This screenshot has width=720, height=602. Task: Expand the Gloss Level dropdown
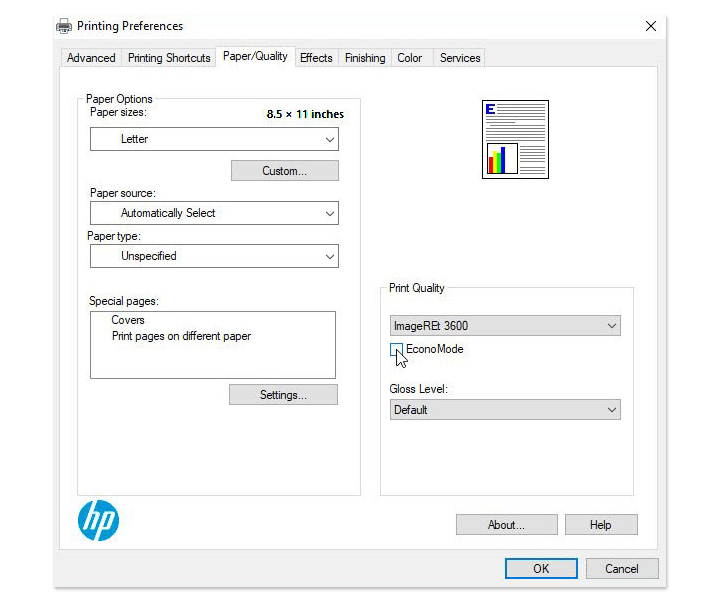[x=505, y=410]
